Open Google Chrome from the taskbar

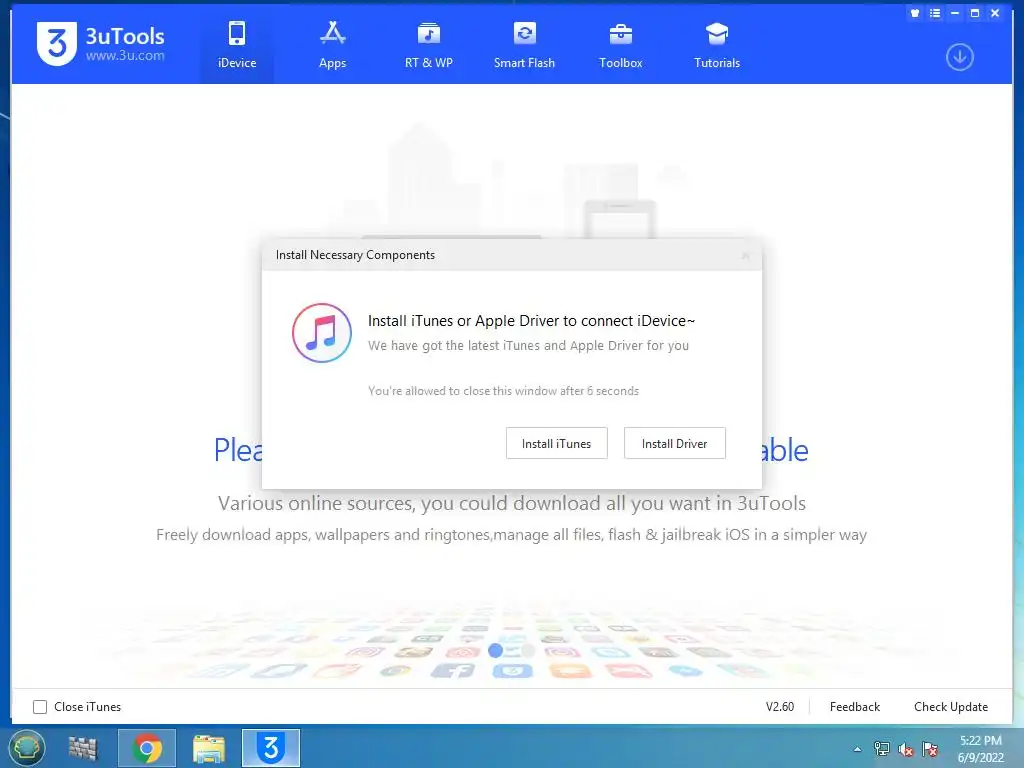pyautogui.click(x=147, y=748)
